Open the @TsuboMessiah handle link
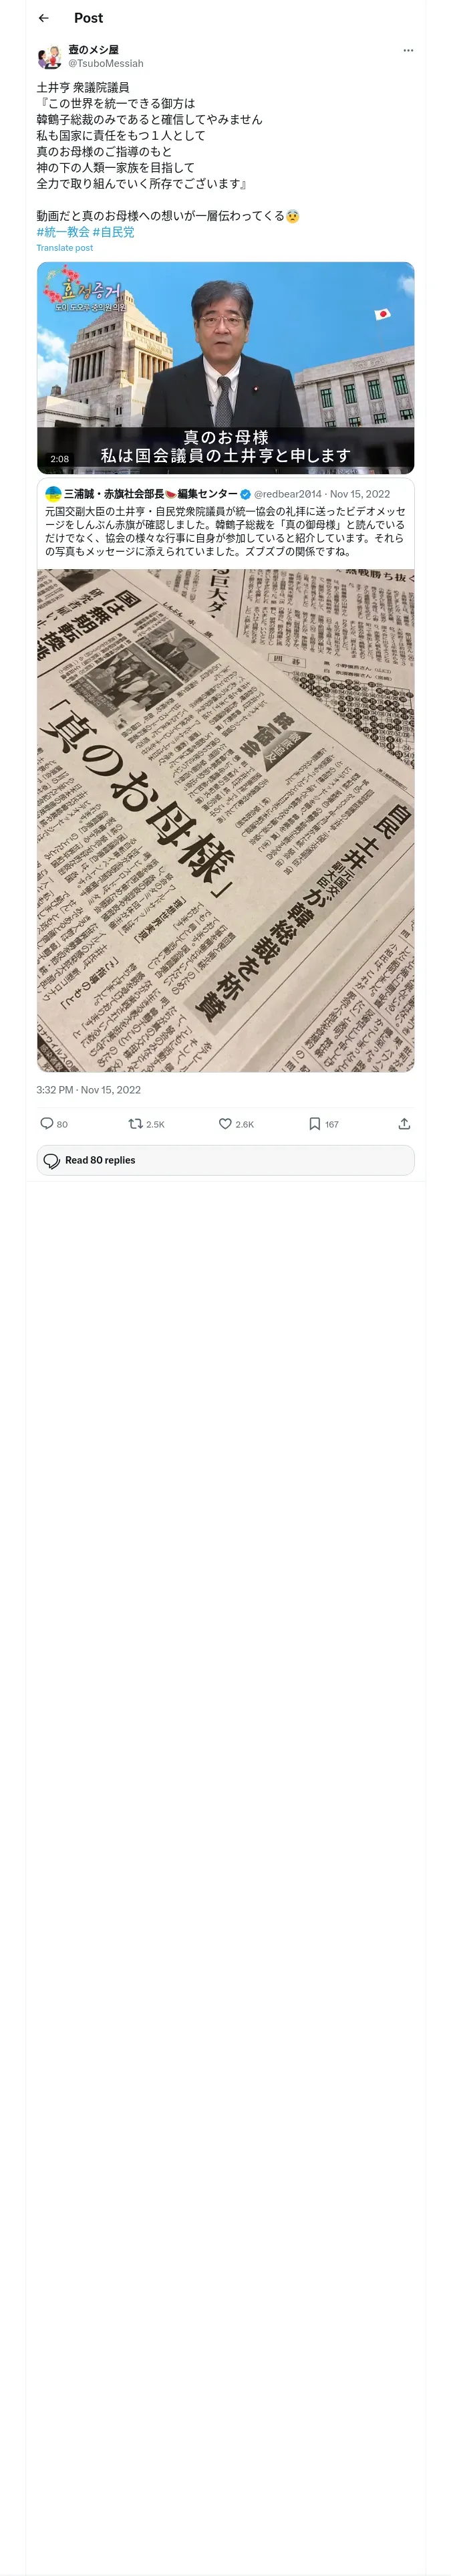 [105, 63]
